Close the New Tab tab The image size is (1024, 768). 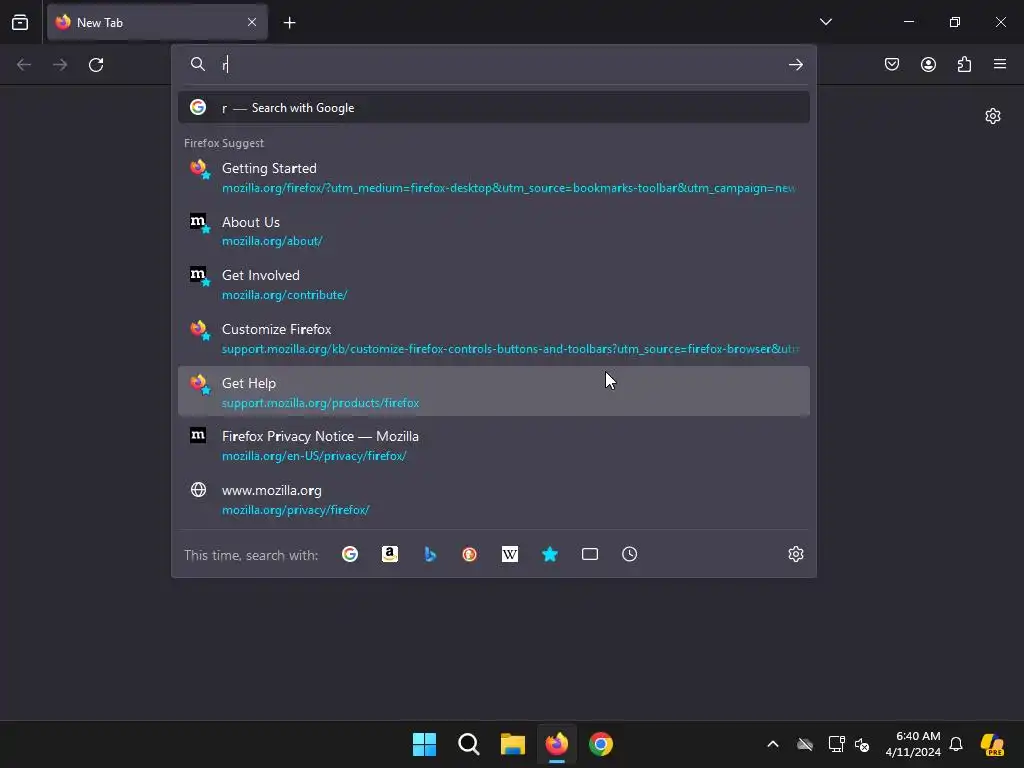[x=252, y=22]
